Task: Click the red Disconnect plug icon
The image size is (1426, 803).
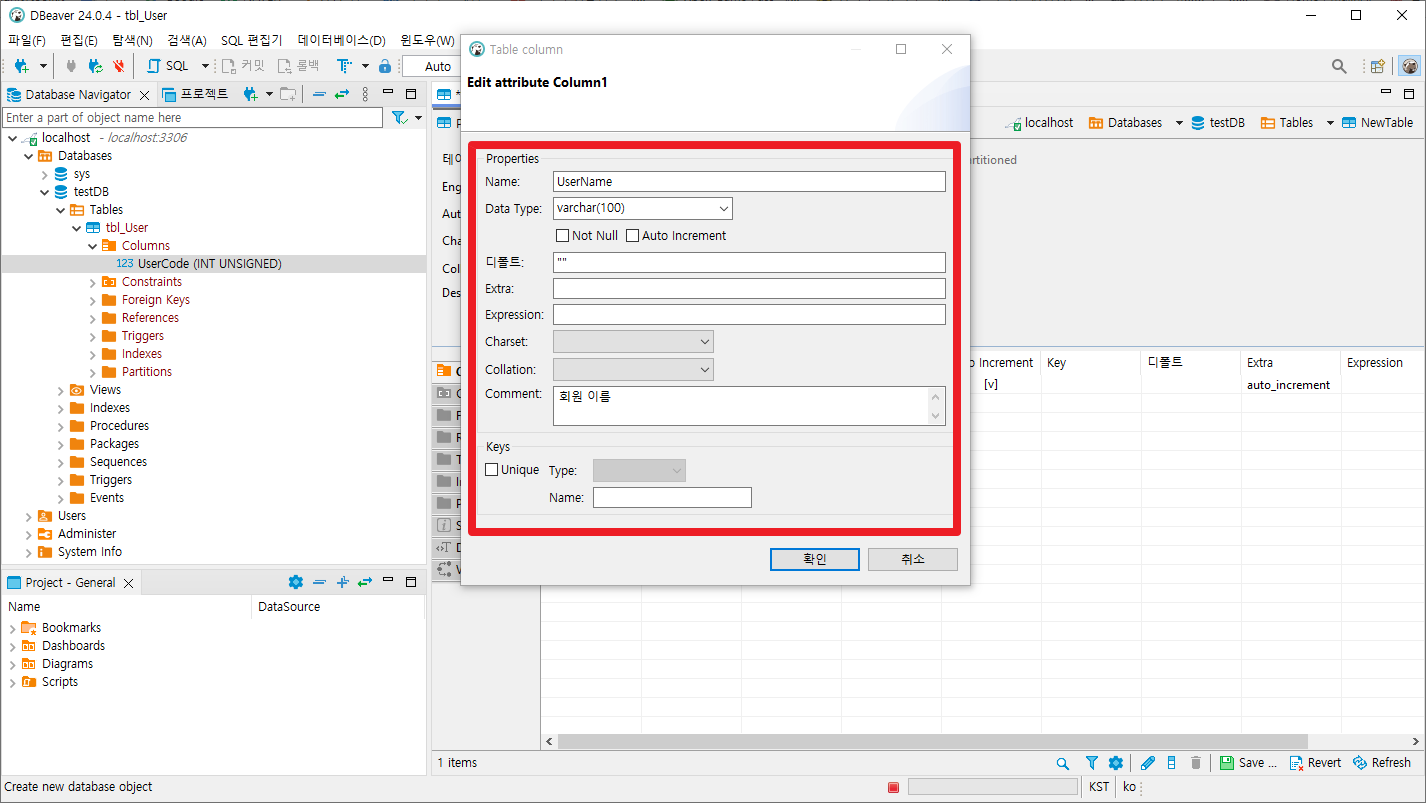Action: click(x=119, y=66)
